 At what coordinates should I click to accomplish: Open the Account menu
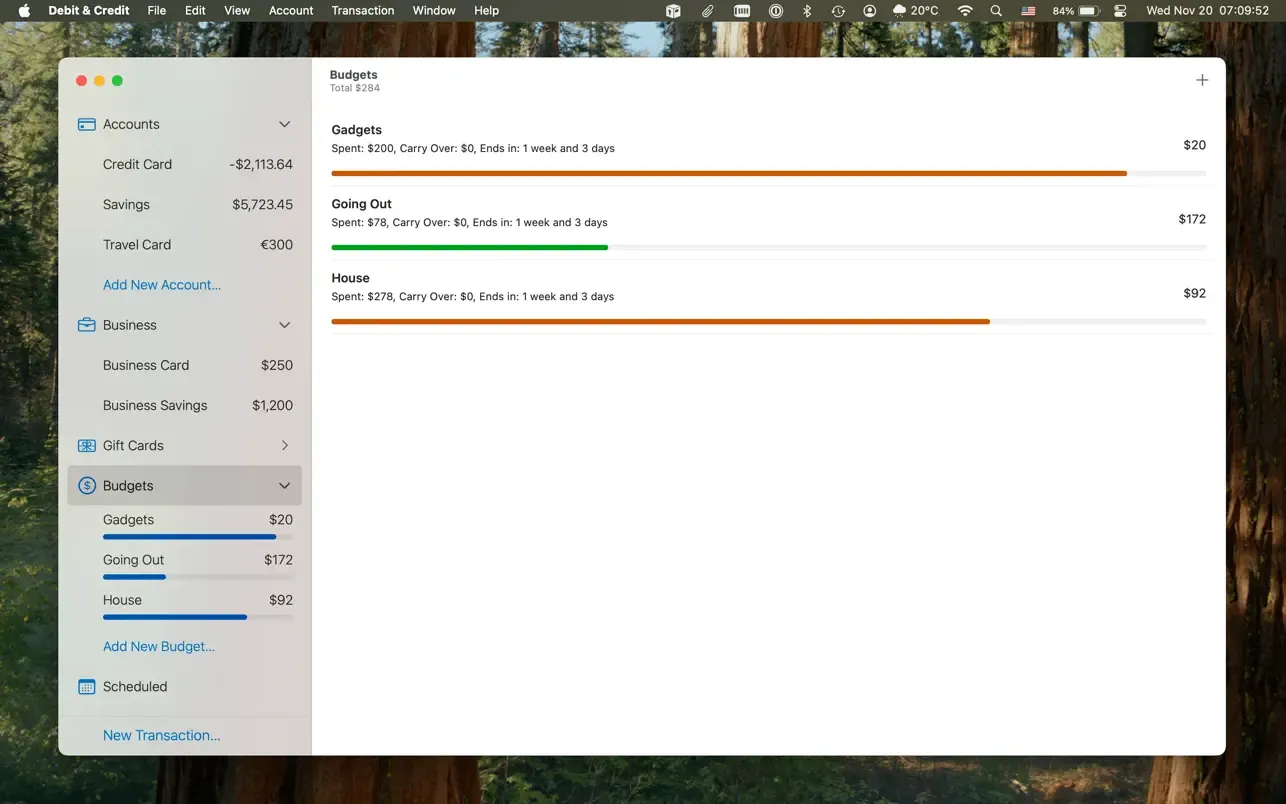291,11
